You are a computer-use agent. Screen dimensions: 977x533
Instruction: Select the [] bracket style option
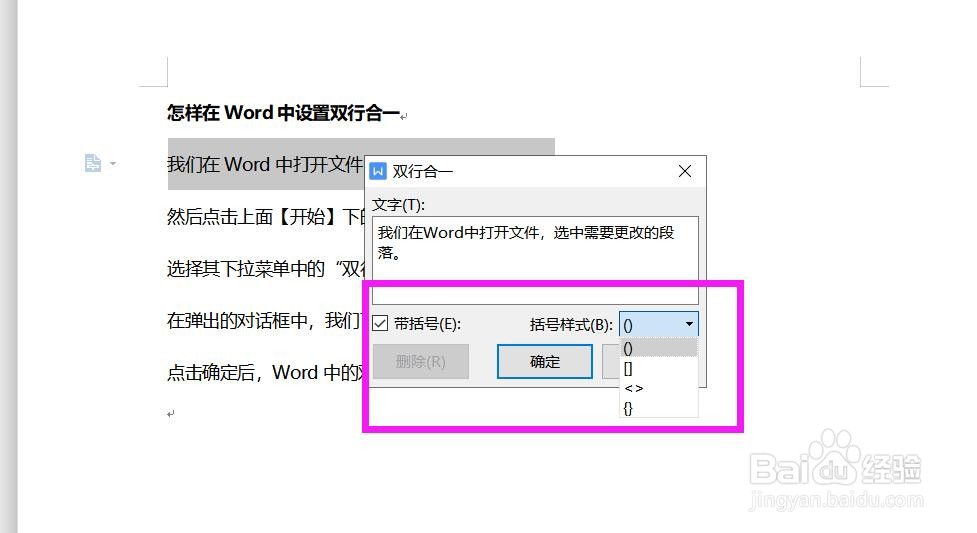(659, 368)
